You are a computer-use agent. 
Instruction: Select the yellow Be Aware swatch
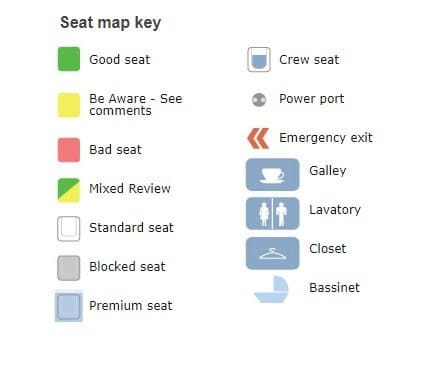[69, 105]
